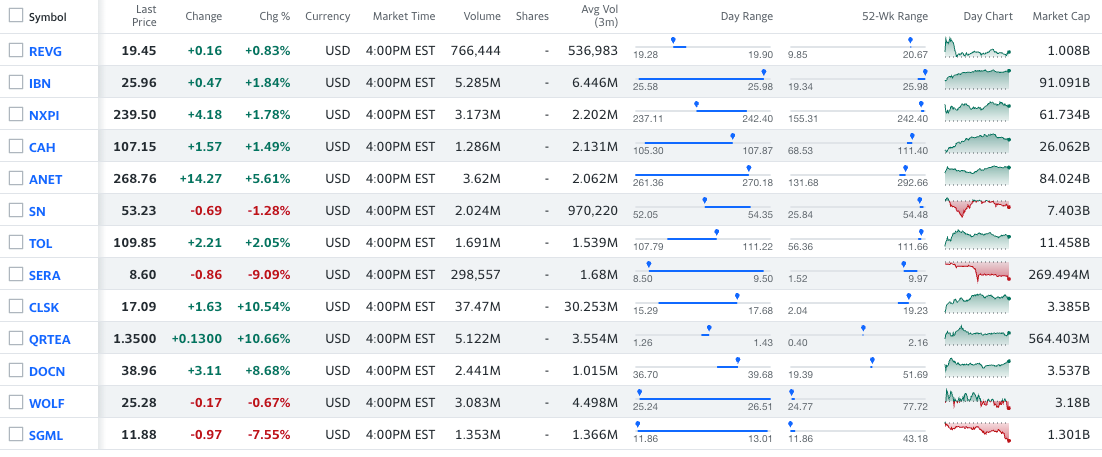This screenshot has height=457, width=1102.
Task: Click the 52-Wk Range column header
Action: click(895, 16)
